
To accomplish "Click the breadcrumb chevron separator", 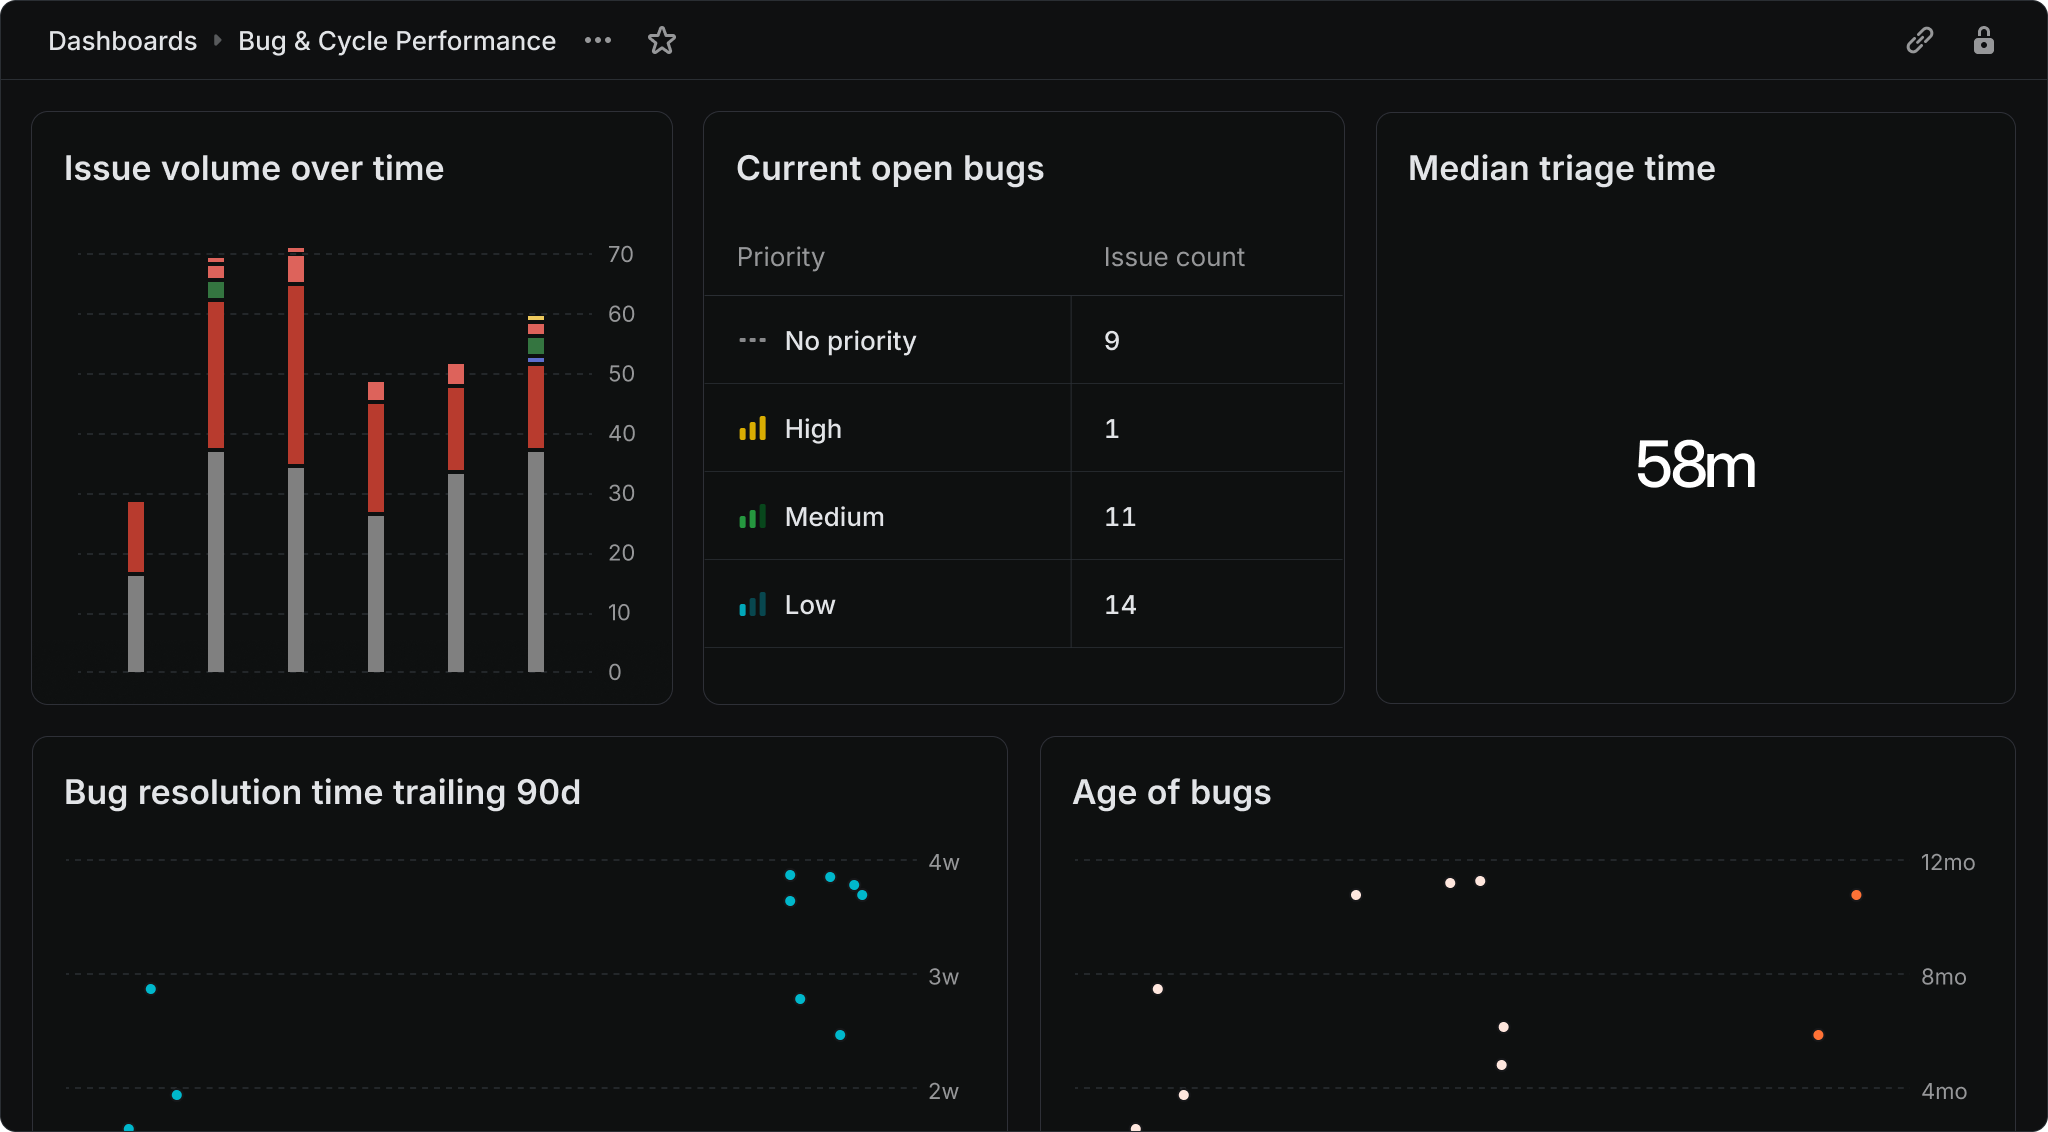I will pos(217,41).
